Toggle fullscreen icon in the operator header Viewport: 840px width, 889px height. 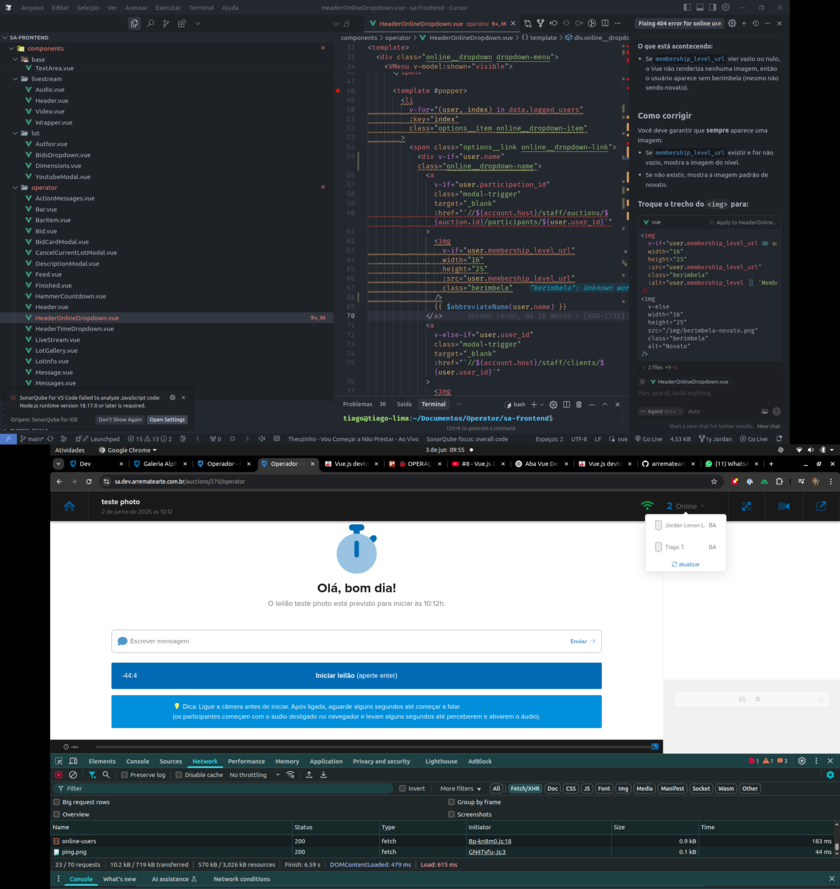[x=746, y=506]
